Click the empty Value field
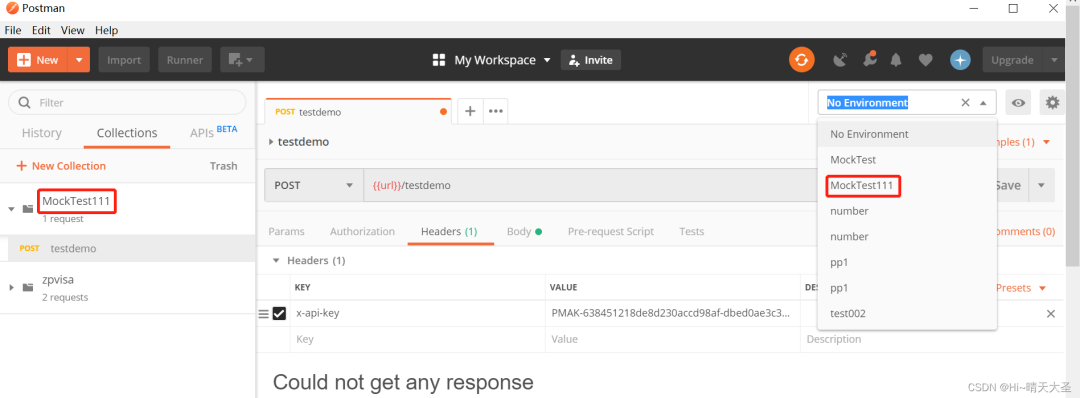Screen dimensions: 1080x398 (672, 339)
